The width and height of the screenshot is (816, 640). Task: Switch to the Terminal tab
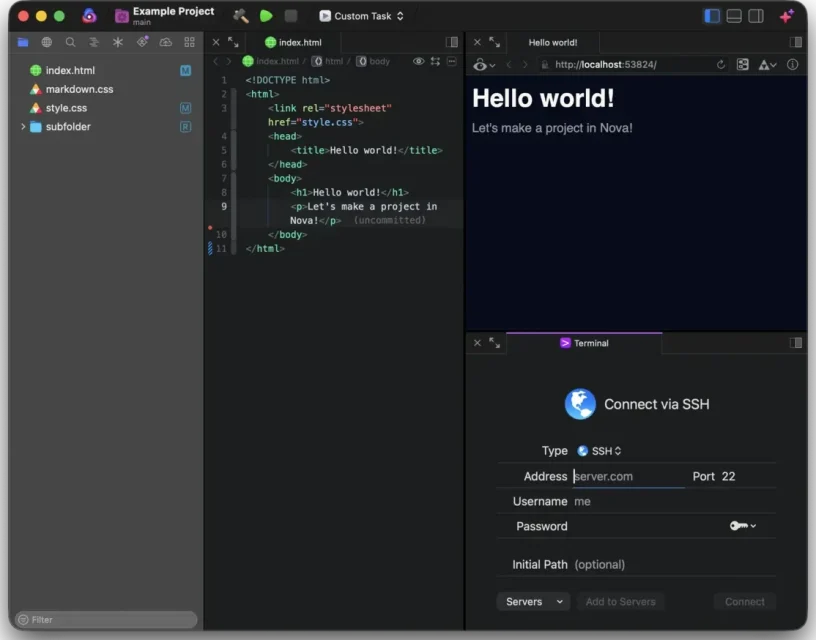pos(584,343)
